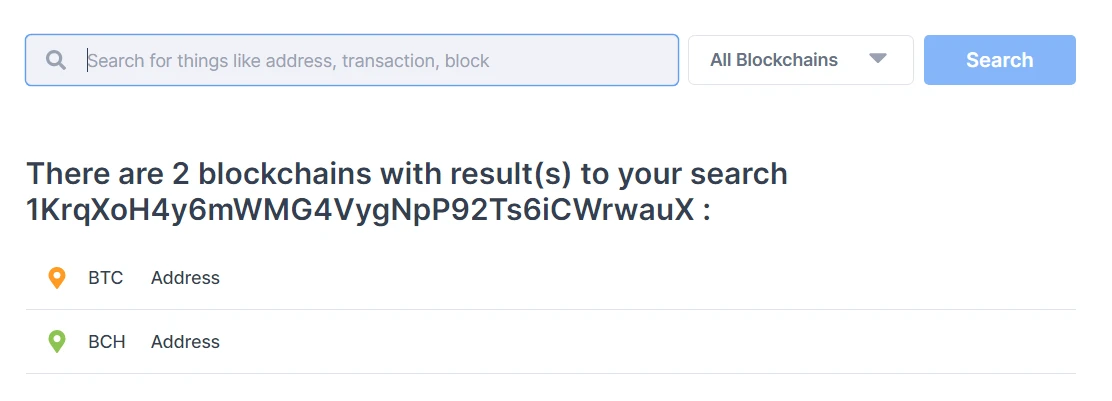This screenshot has height=401, width=1112.
Task: Open the All Blockchains selector
Action: [801, 60]
